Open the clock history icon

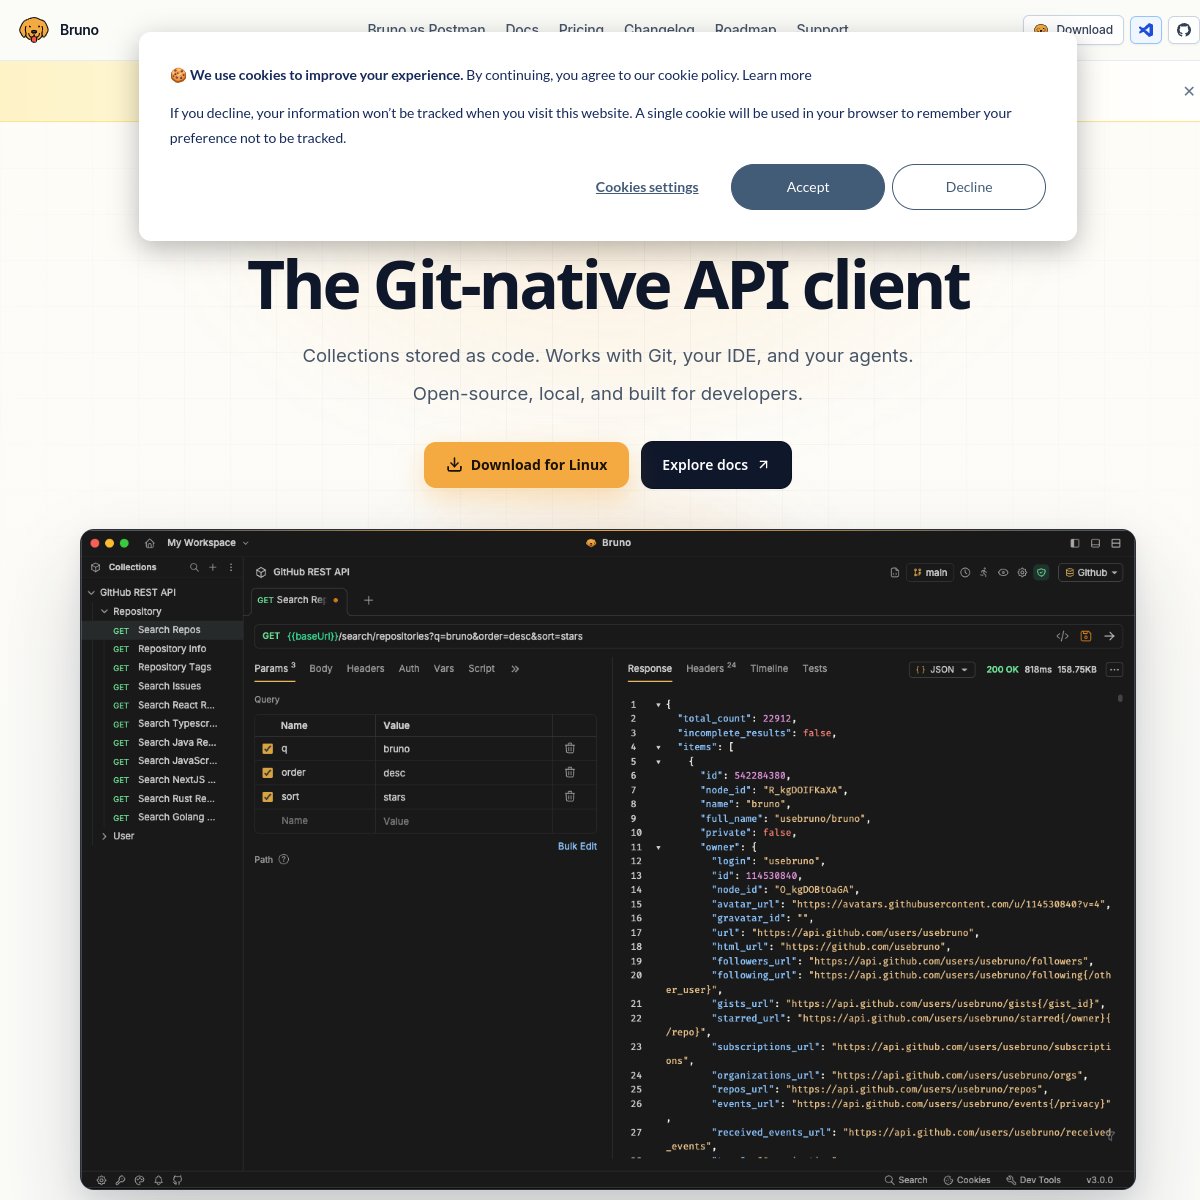pos(965,573)
